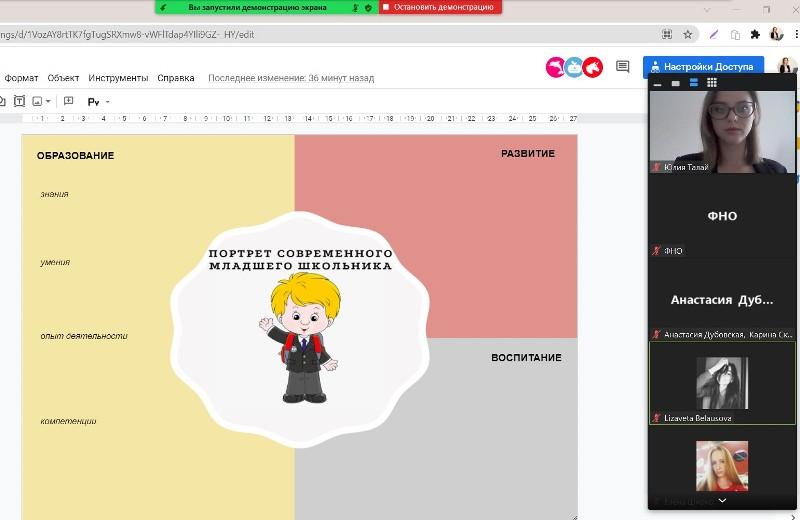This screenshot has width=800, height=520.
Task: Click the purple feather extension icon
Action: click(x=714, y=34)
